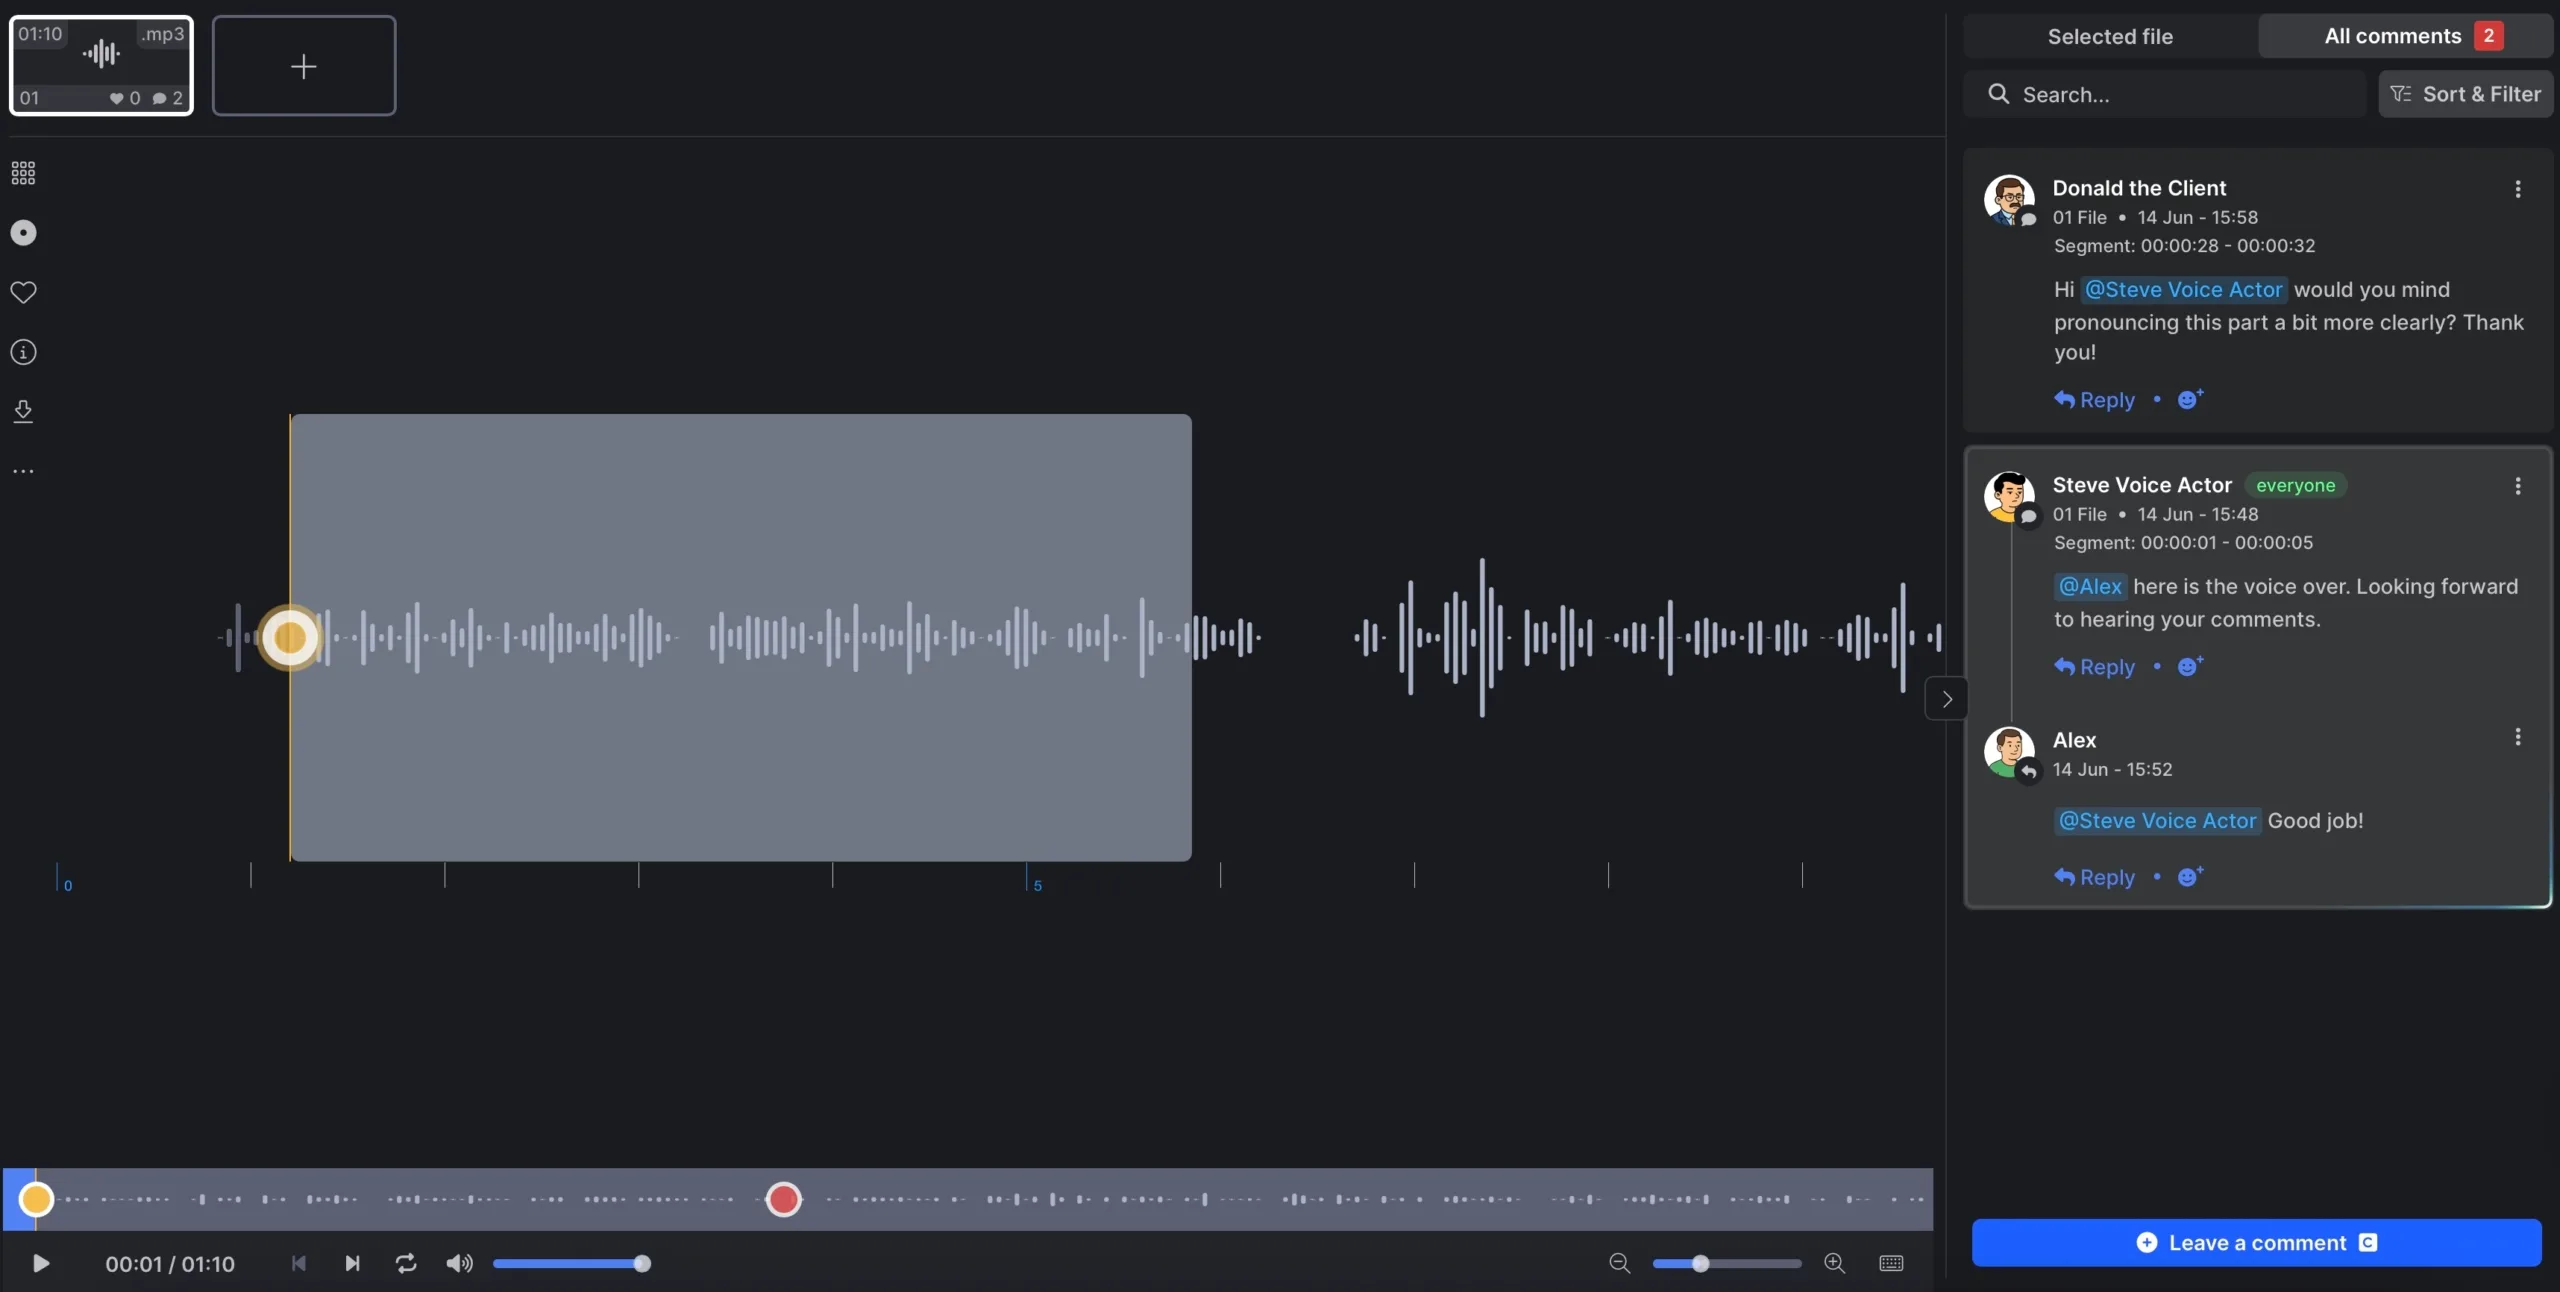The width and height of the screenshot is (2560, 1292).
Task: Open the more options sidebar menu
Action: [22, 470]
